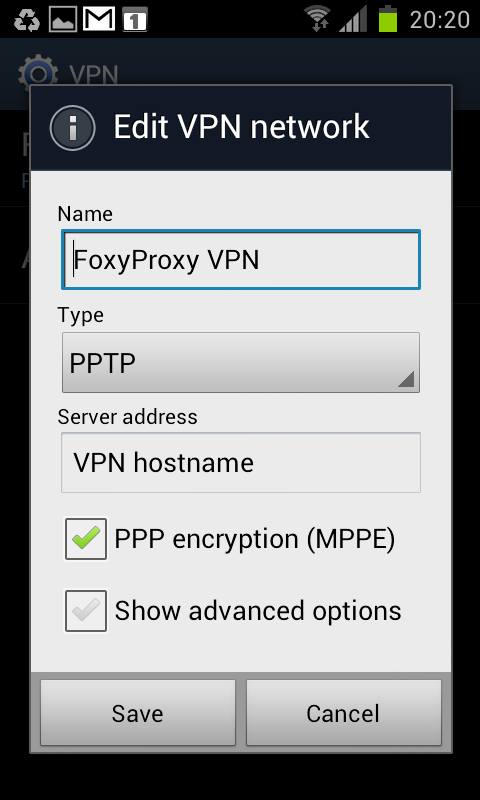Click the Server address VPN hostname field
480x800 pixels.
[x=241, y=463]
